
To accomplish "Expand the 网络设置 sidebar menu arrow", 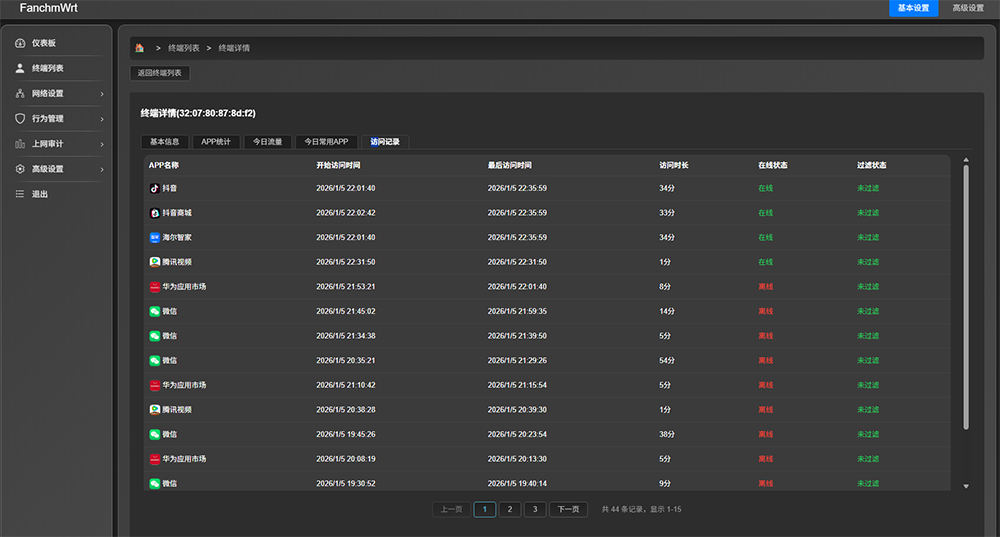I will coord(102,94).
